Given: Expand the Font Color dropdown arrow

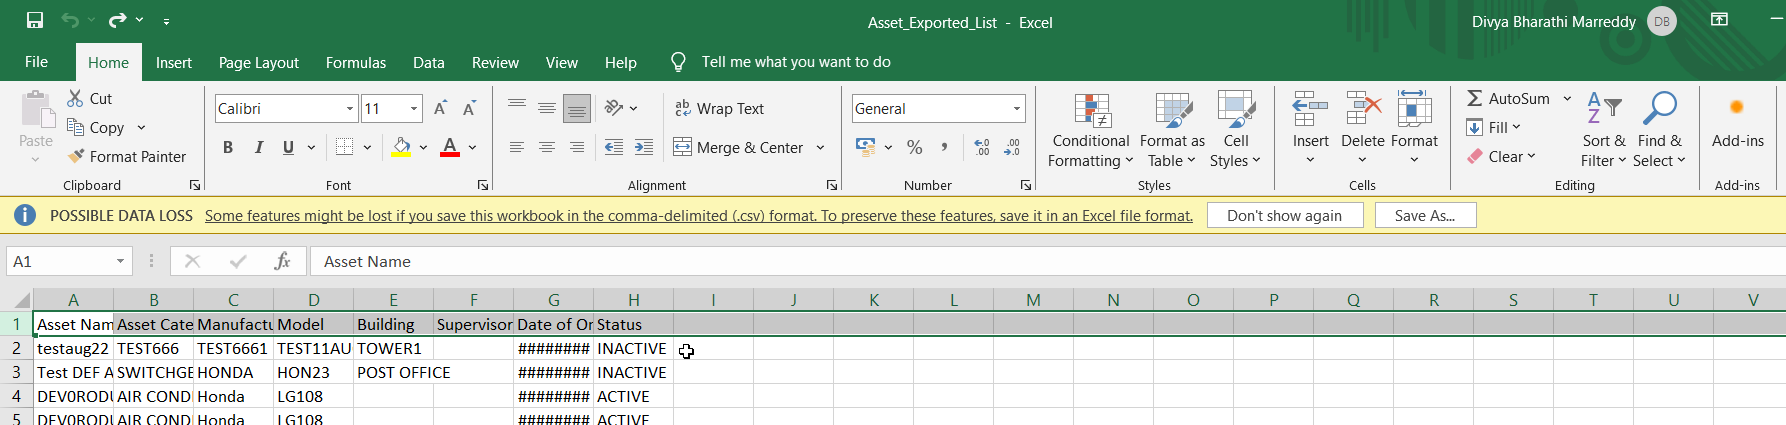Looking at the screenshot, I should pyautogui.click(x=472, y=147).
